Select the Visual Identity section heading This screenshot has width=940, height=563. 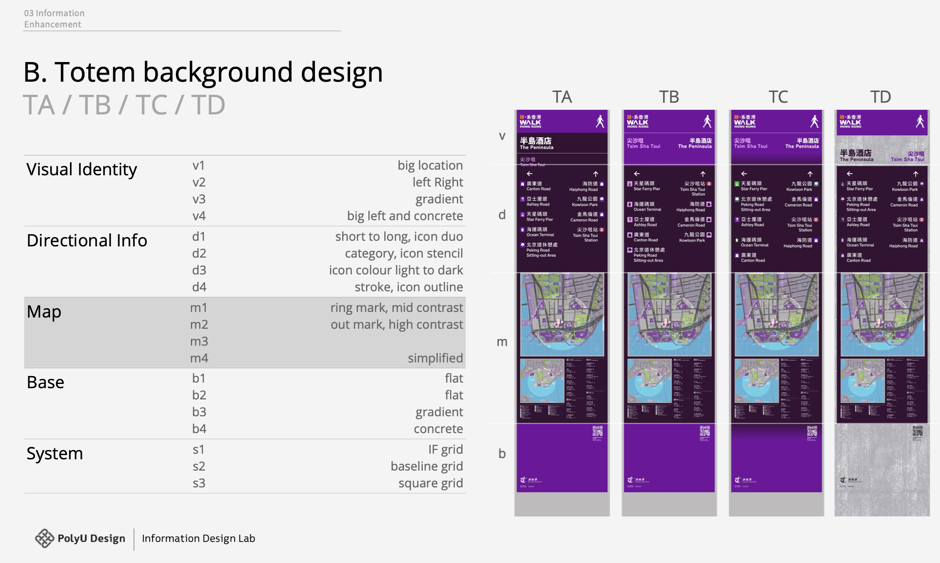(81, 169)
